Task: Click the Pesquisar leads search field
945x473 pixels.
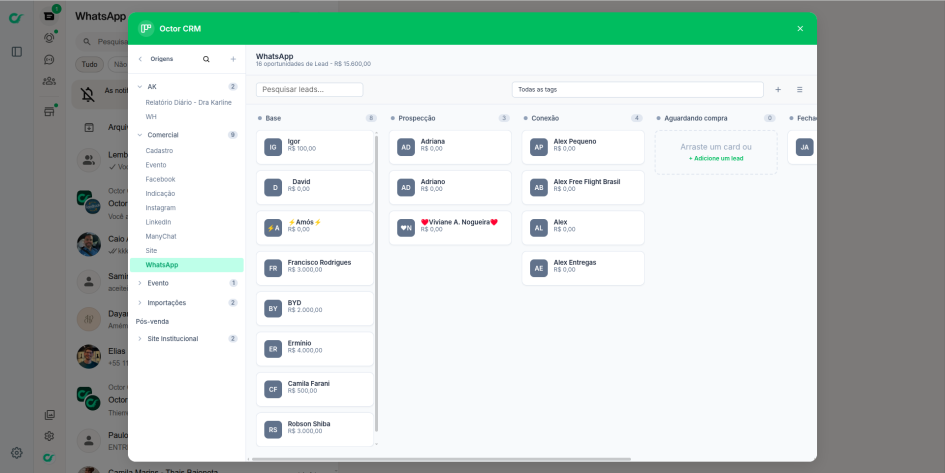Action: click(310, 90)
